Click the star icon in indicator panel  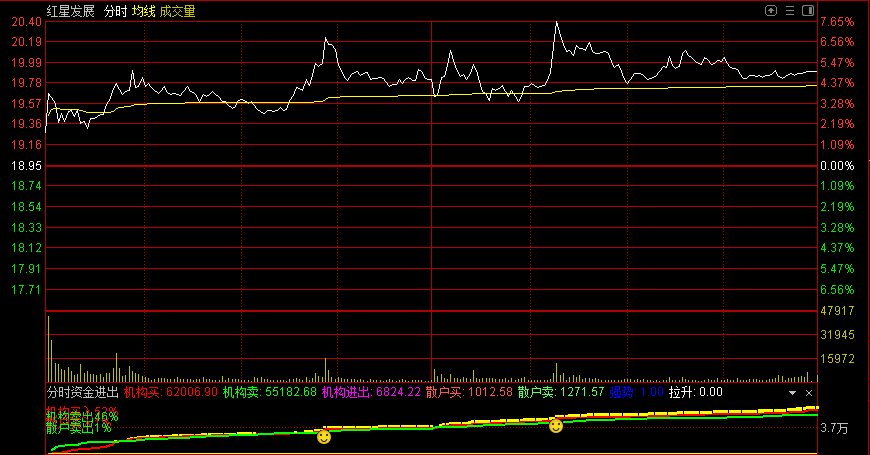(x=807, y=393)
